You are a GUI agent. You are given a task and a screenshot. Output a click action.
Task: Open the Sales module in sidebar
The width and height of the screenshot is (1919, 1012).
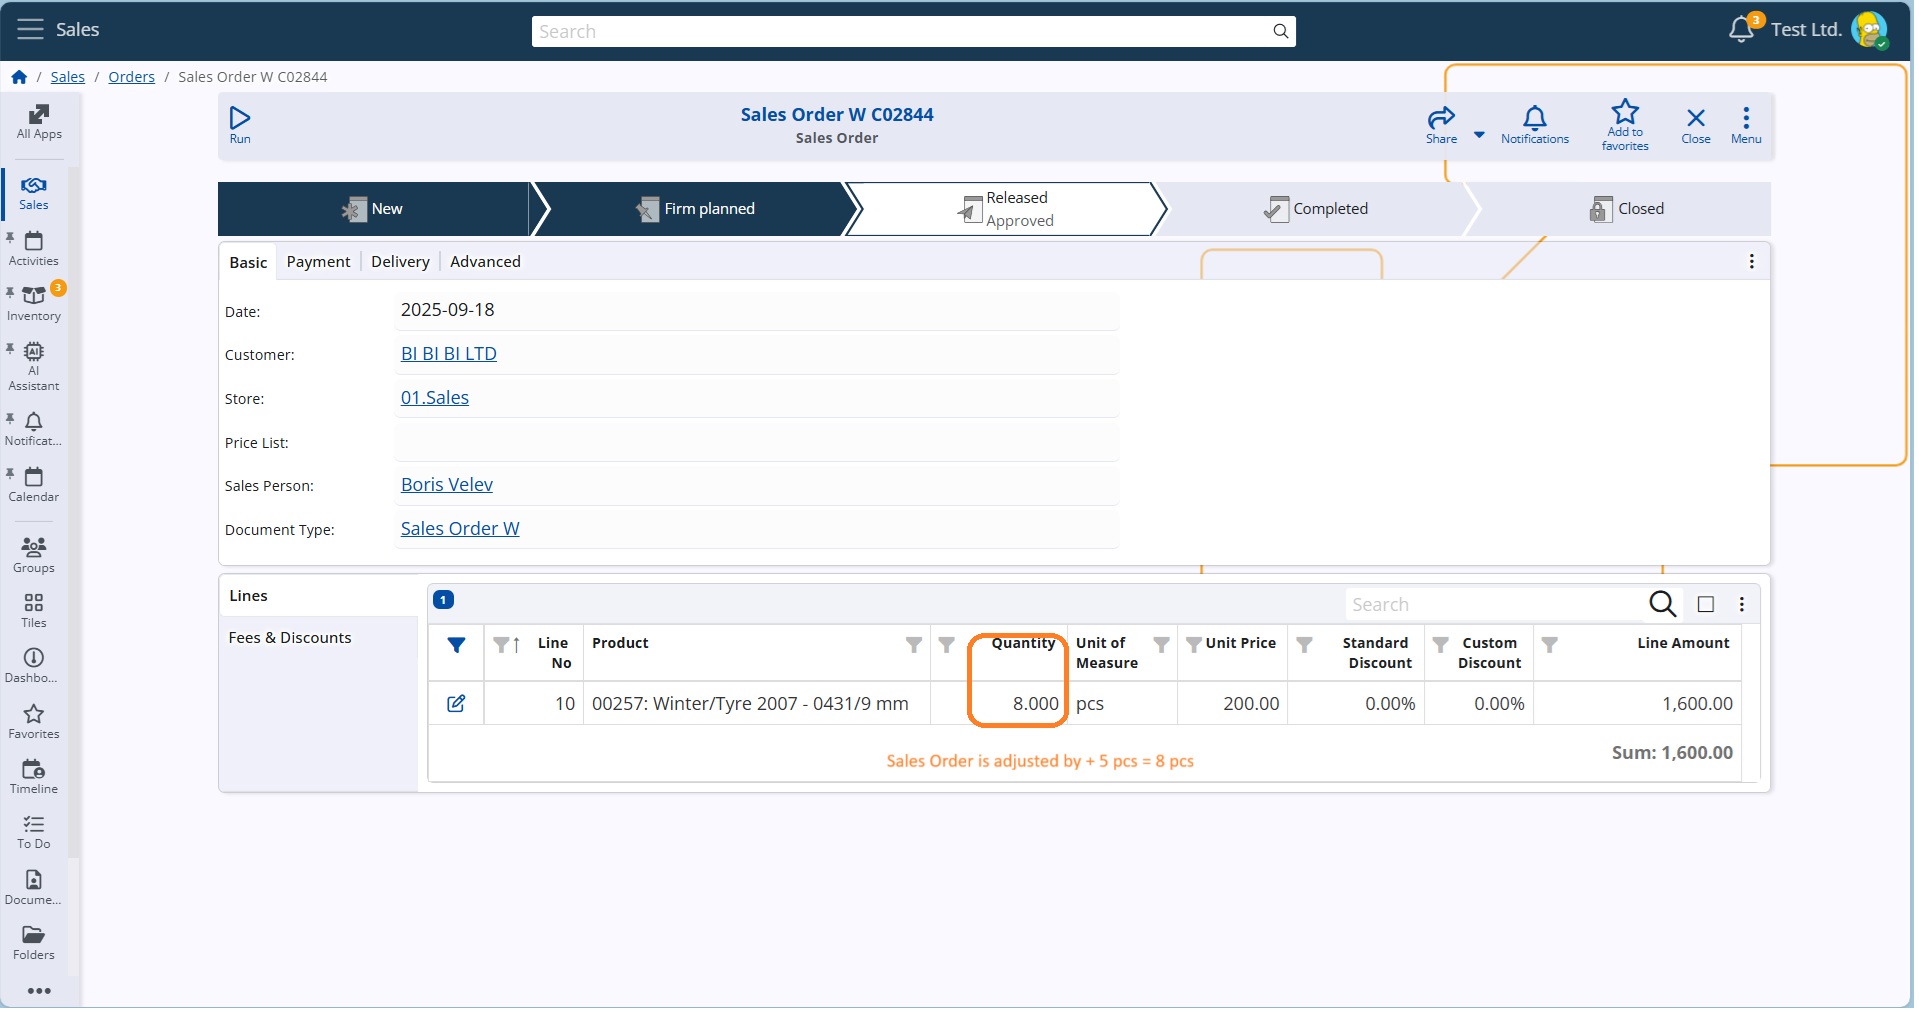[34, 194]
